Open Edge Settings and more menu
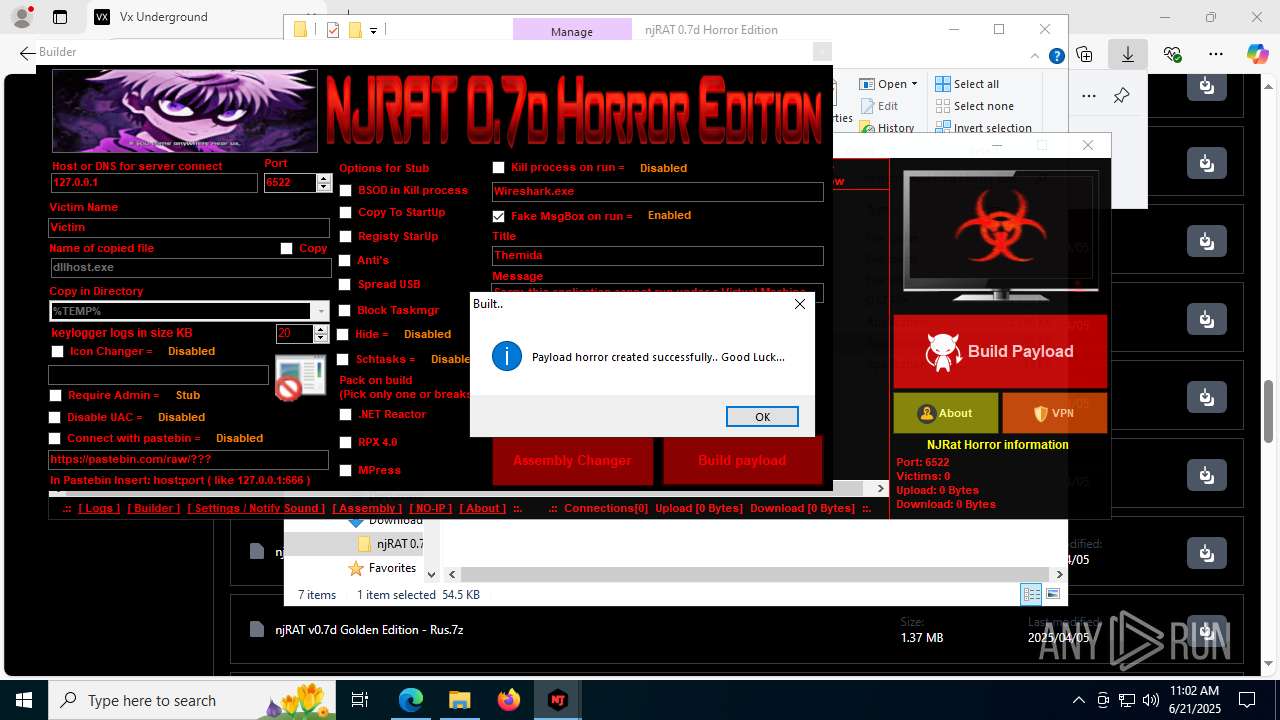 (x=1216, y=54)
